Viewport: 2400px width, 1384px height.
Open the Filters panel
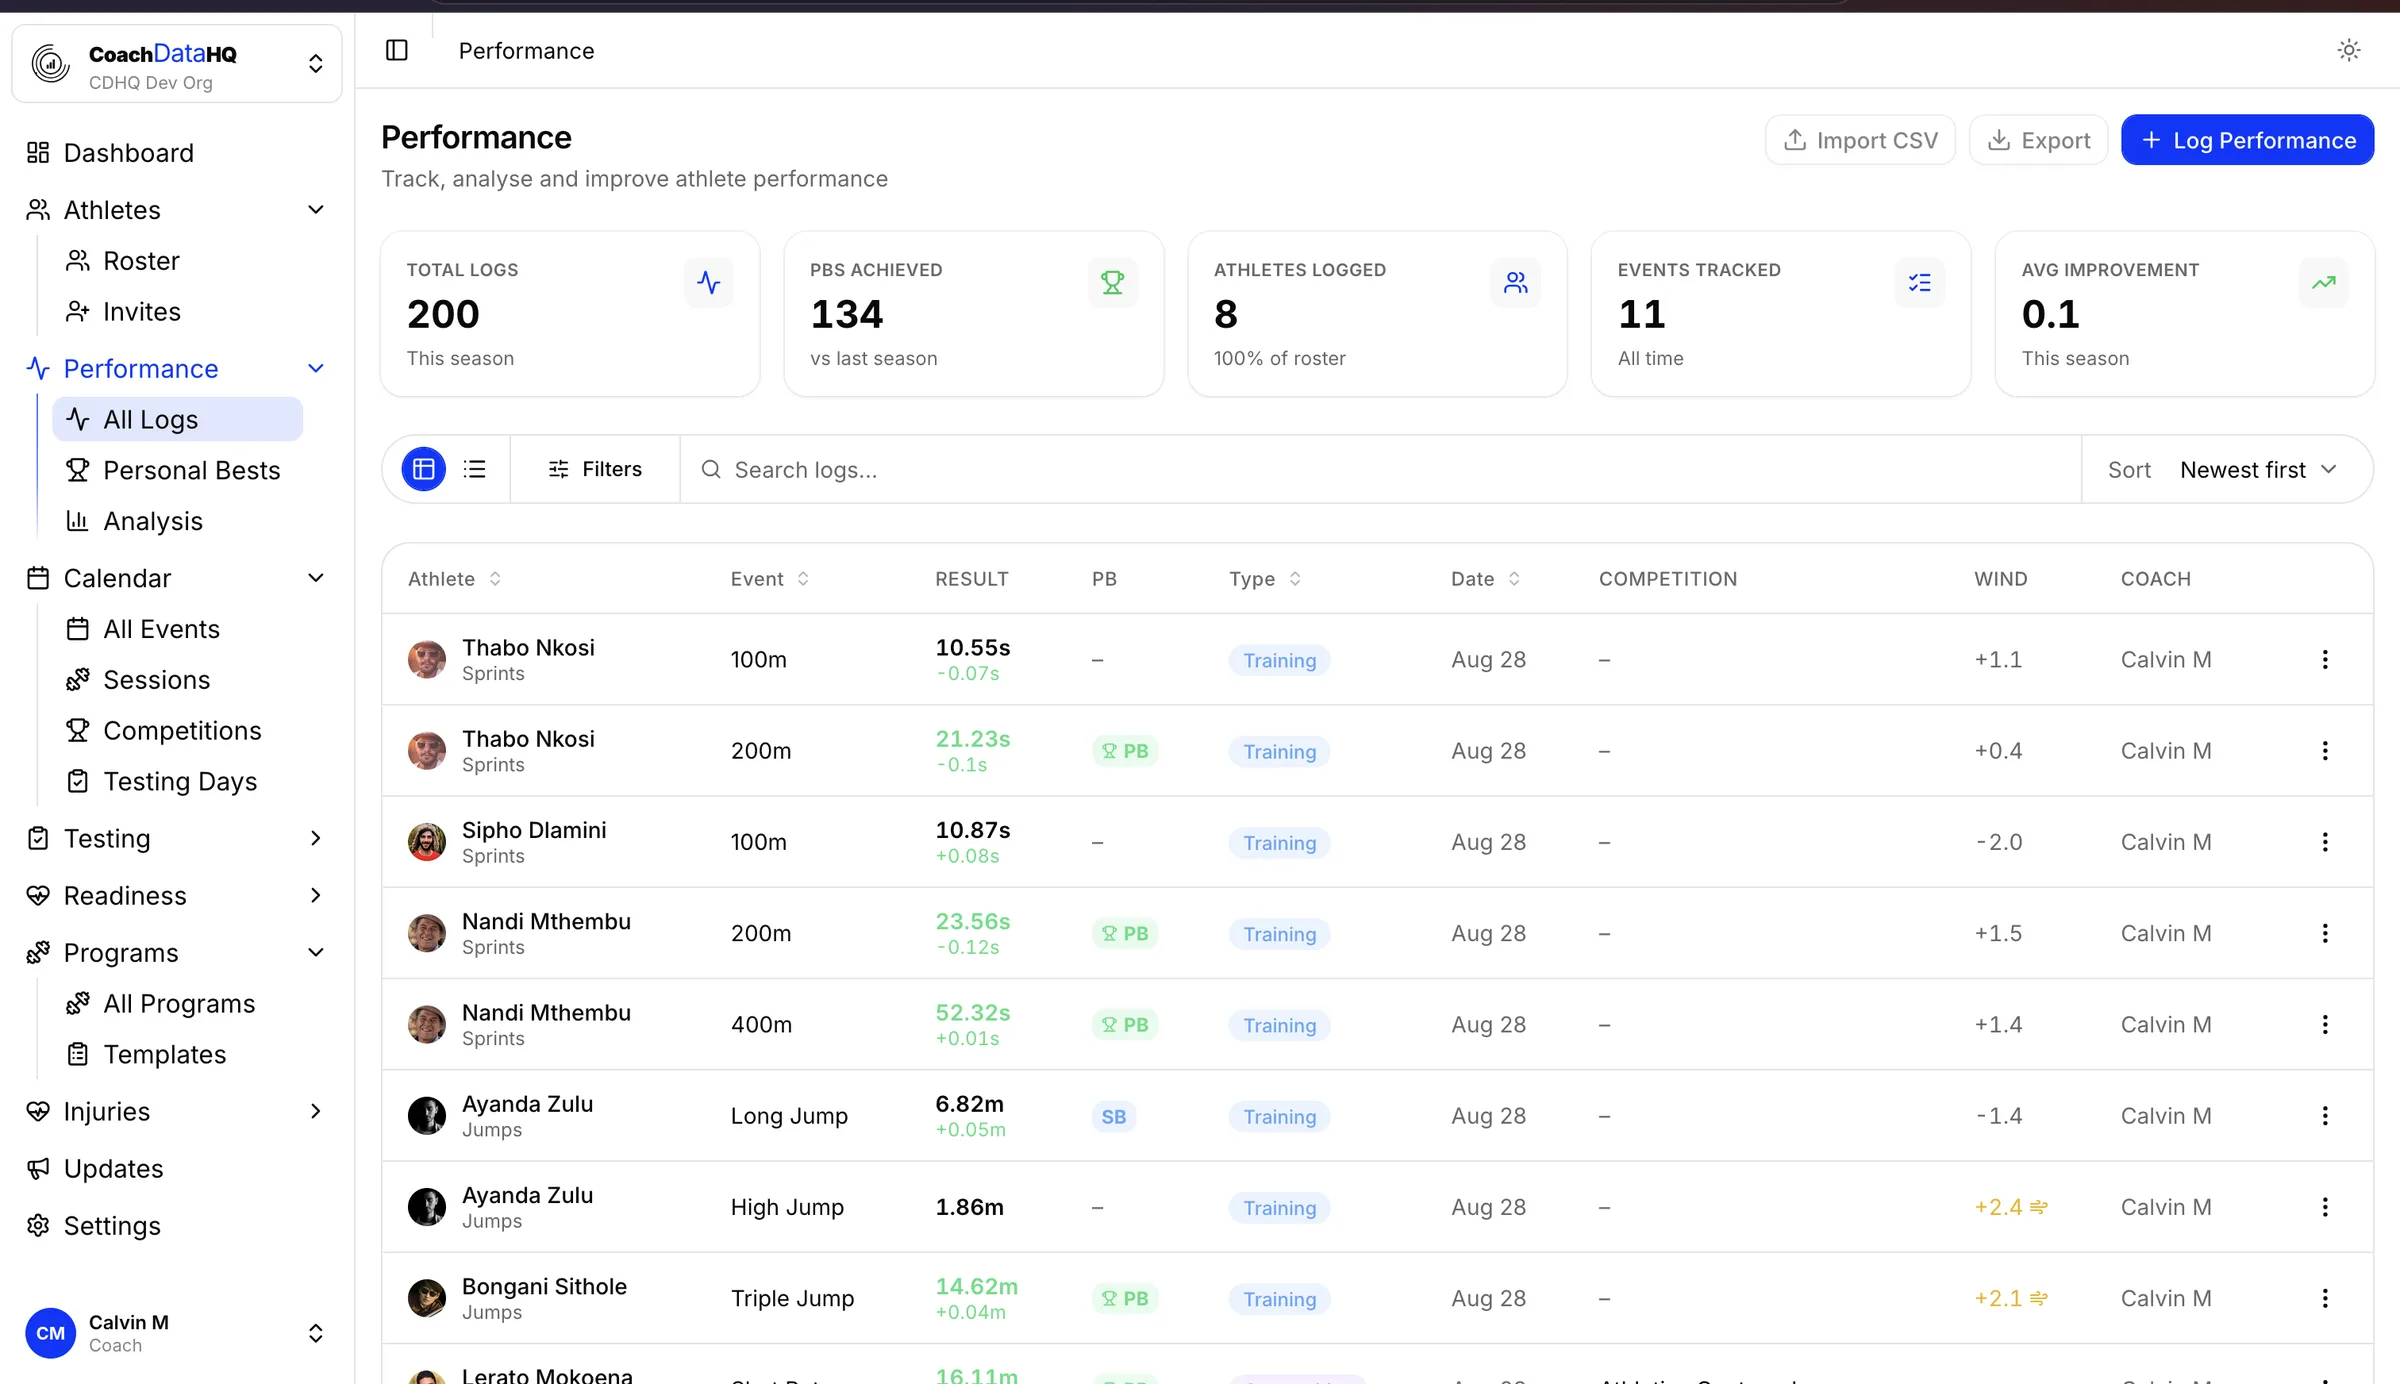point(595,469)
